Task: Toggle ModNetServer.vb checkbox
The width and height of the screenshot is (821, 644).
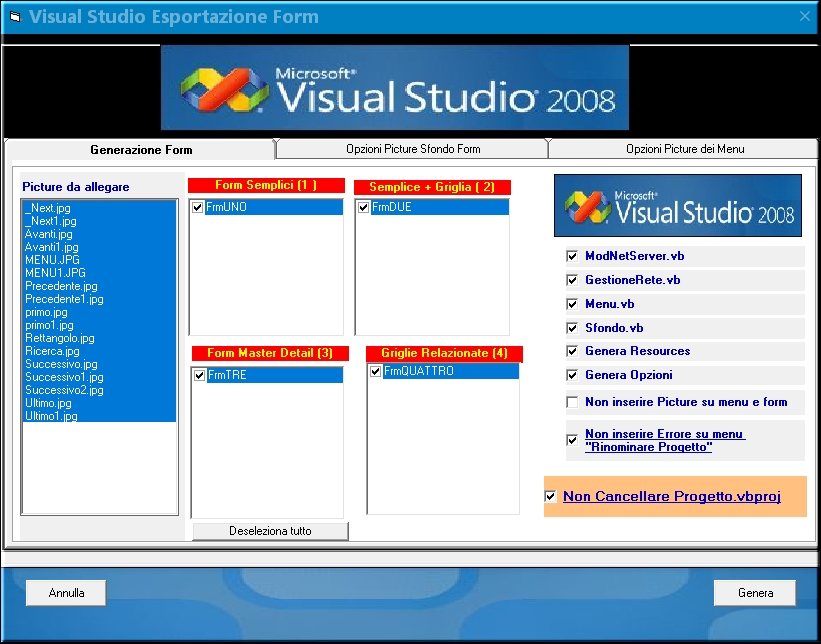Action: [x=572, y=256]
